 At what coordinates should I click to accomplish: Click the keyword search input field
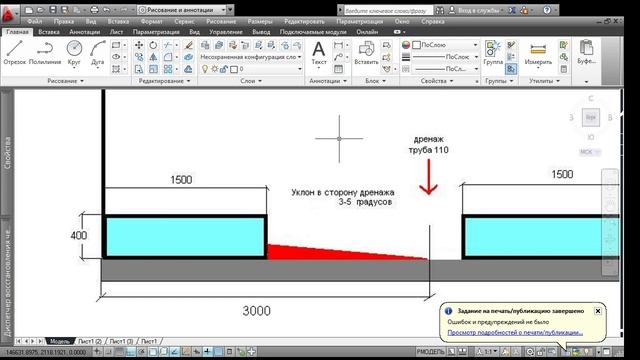coord(388,10)
